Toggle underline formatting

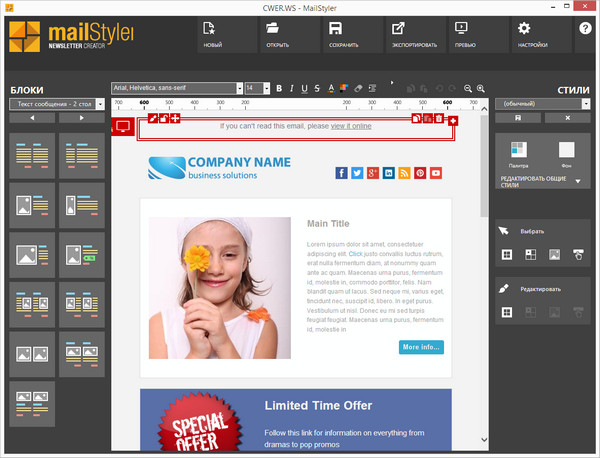tap(304, 88)
